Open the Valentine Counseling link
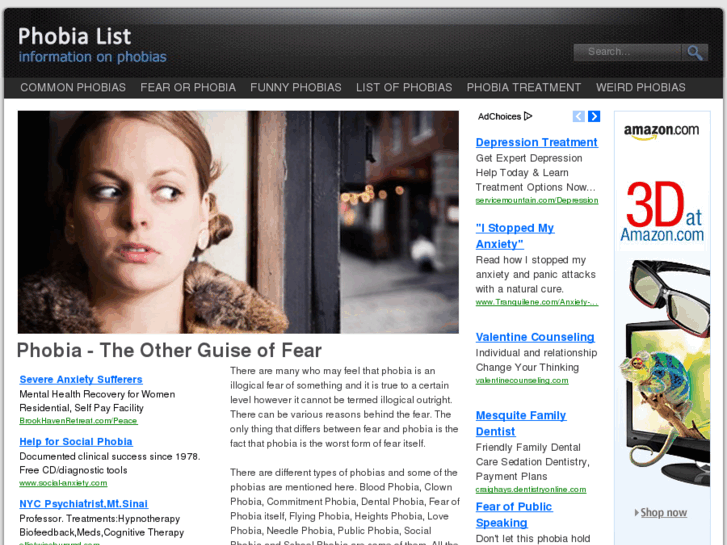Viewport: 727px width, 545px height. [x=535, y=337]
